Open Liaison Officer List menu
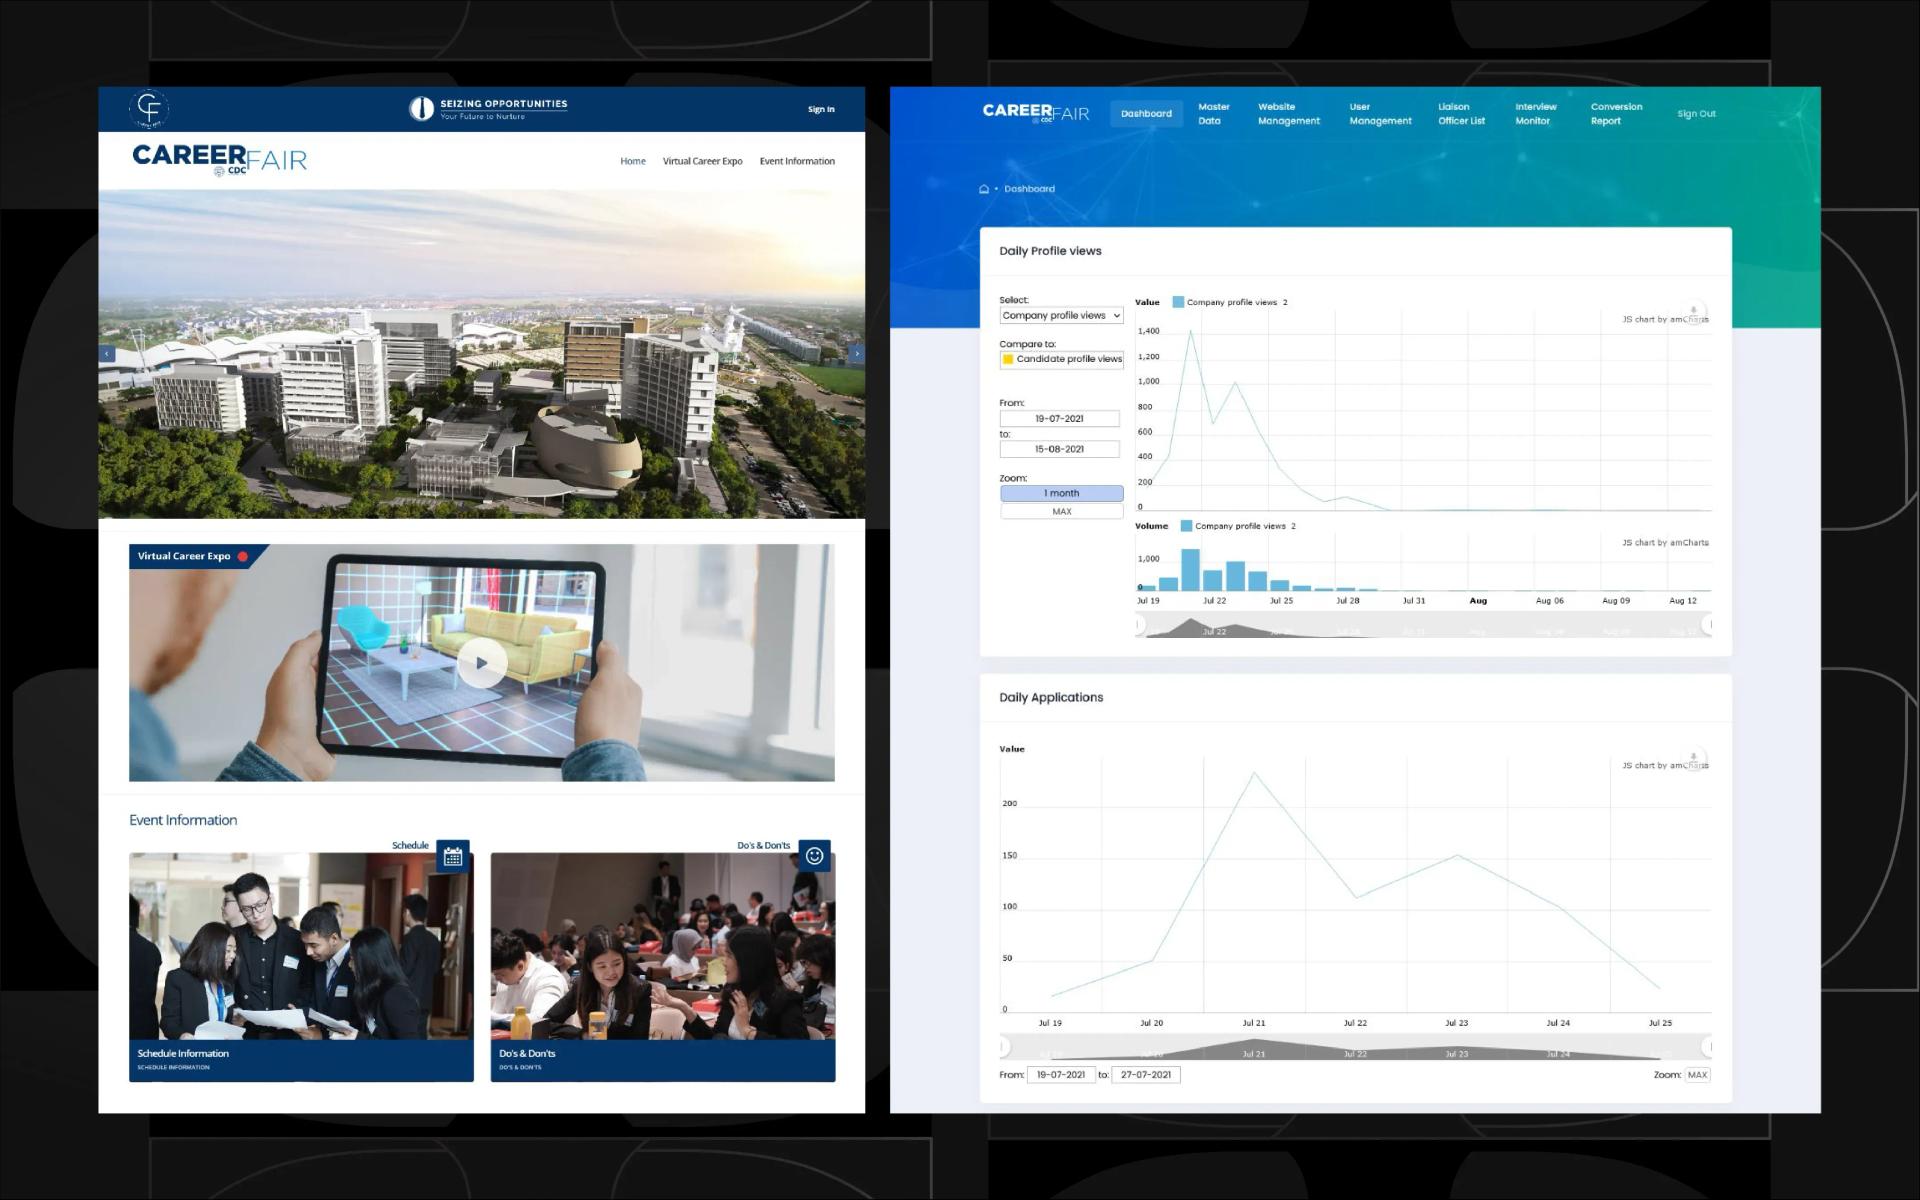Viewport: 1920px width, 1200px height. pos(1462,114)
